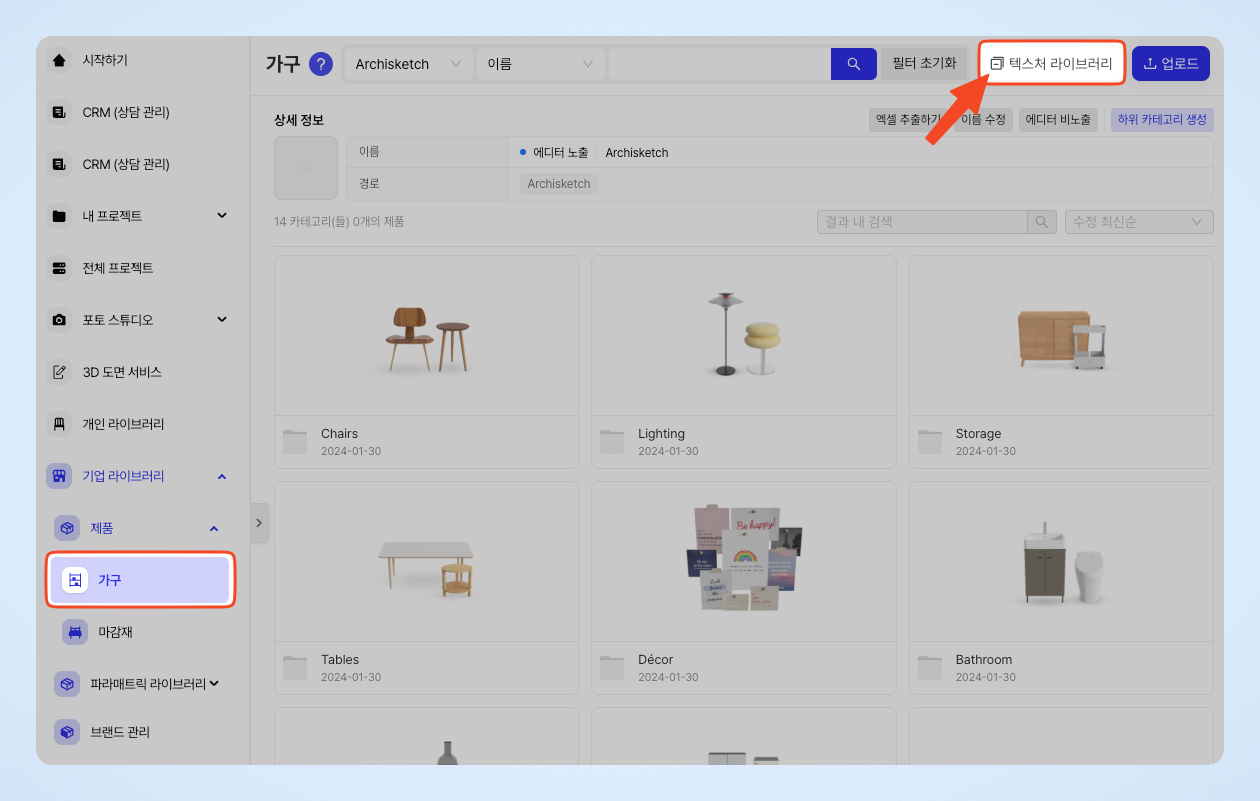The width and height of the screenshot is (1260, 801).
Task: Open the 텍스처 라이브러리 button
Action: click(x=1051, y=63)
